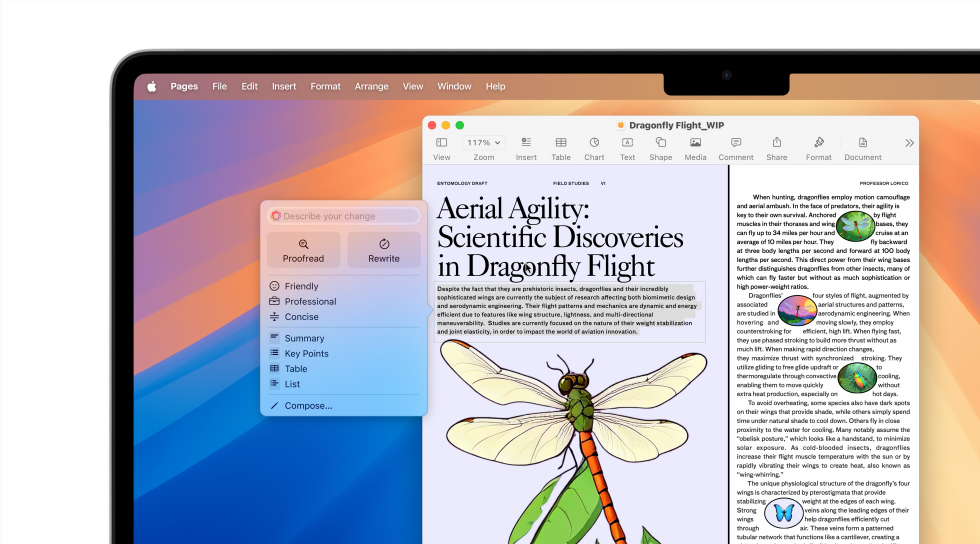Click the Share toolbar icon
Screen dimensions: 980x544
point(776,143)
